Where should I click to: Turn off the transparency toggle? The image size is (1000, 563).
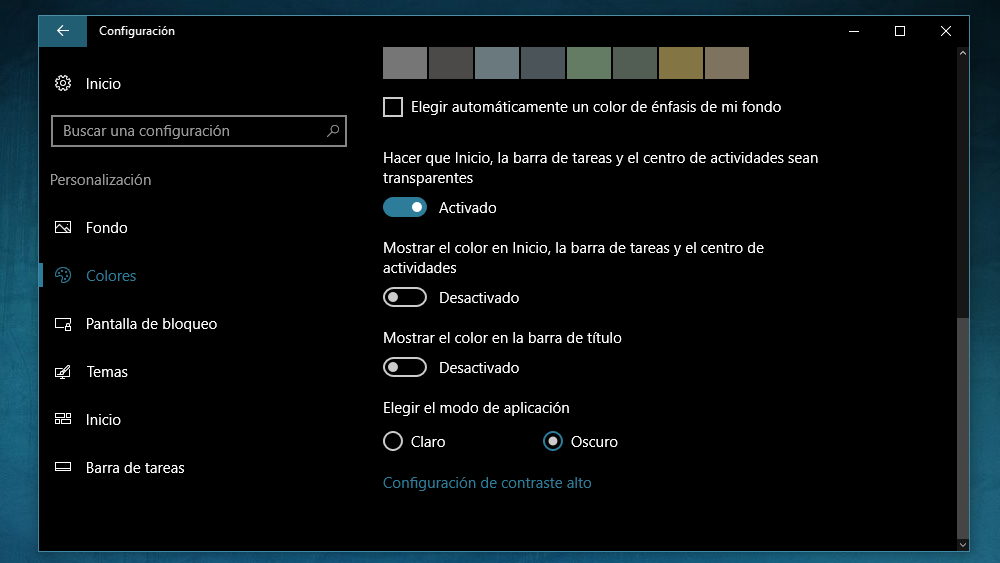coord(405,207)
